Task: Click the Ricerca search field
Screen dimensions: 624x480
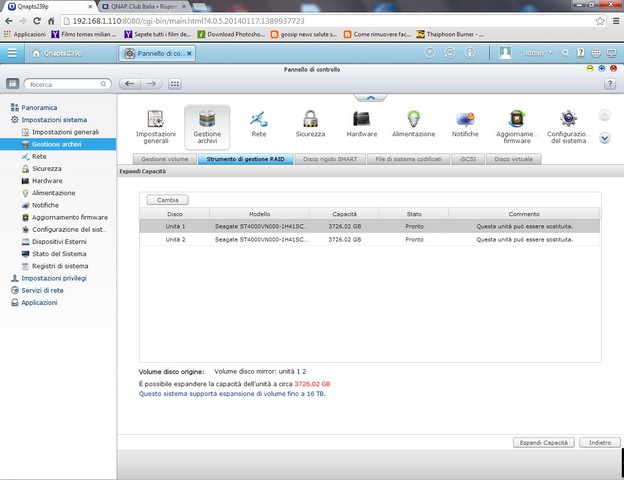Action: coord(62,85)
